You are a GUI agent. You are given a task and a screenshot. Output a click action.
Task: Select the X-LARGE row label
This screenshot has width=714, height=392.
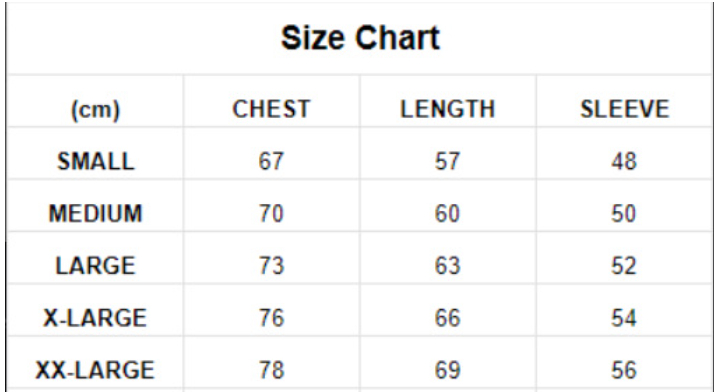[x=96, y=318]
